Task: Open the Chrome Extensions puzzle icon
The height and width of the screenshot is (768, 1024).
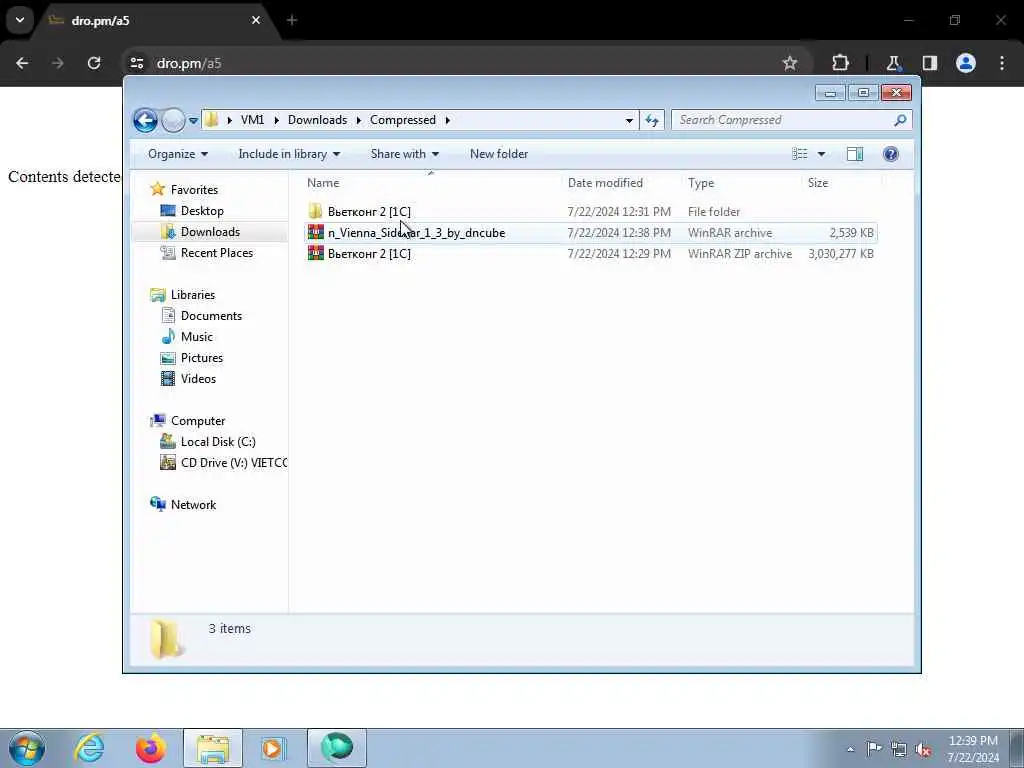Action: click(840, 63)
